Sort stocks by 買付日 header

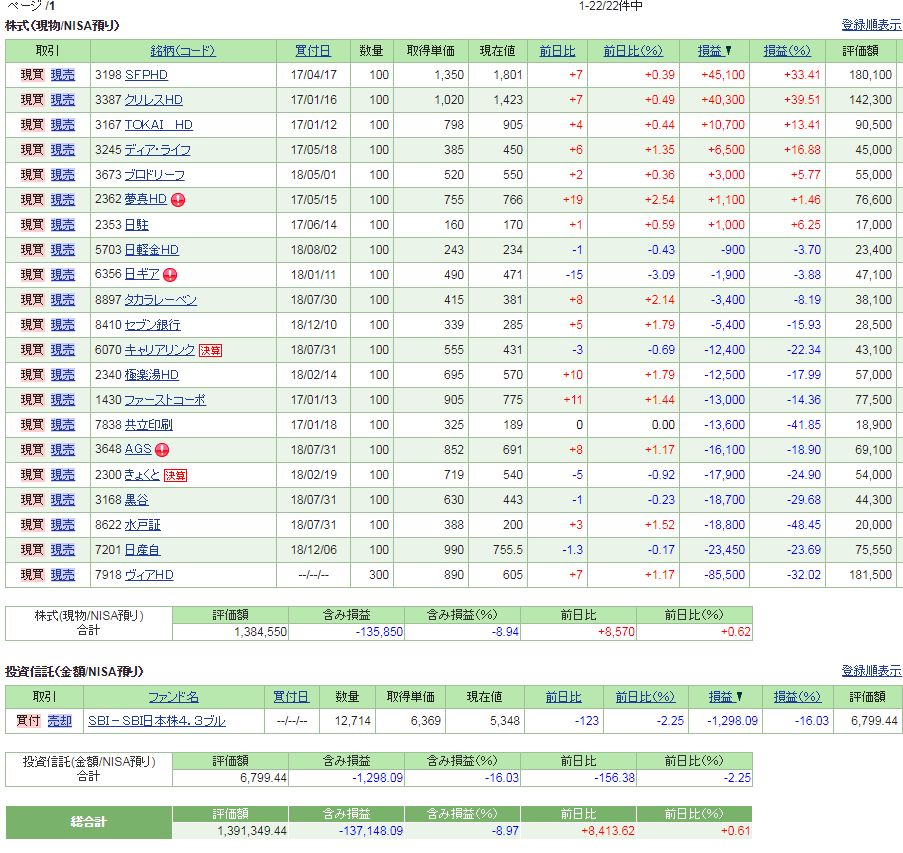tap(313, 51)
